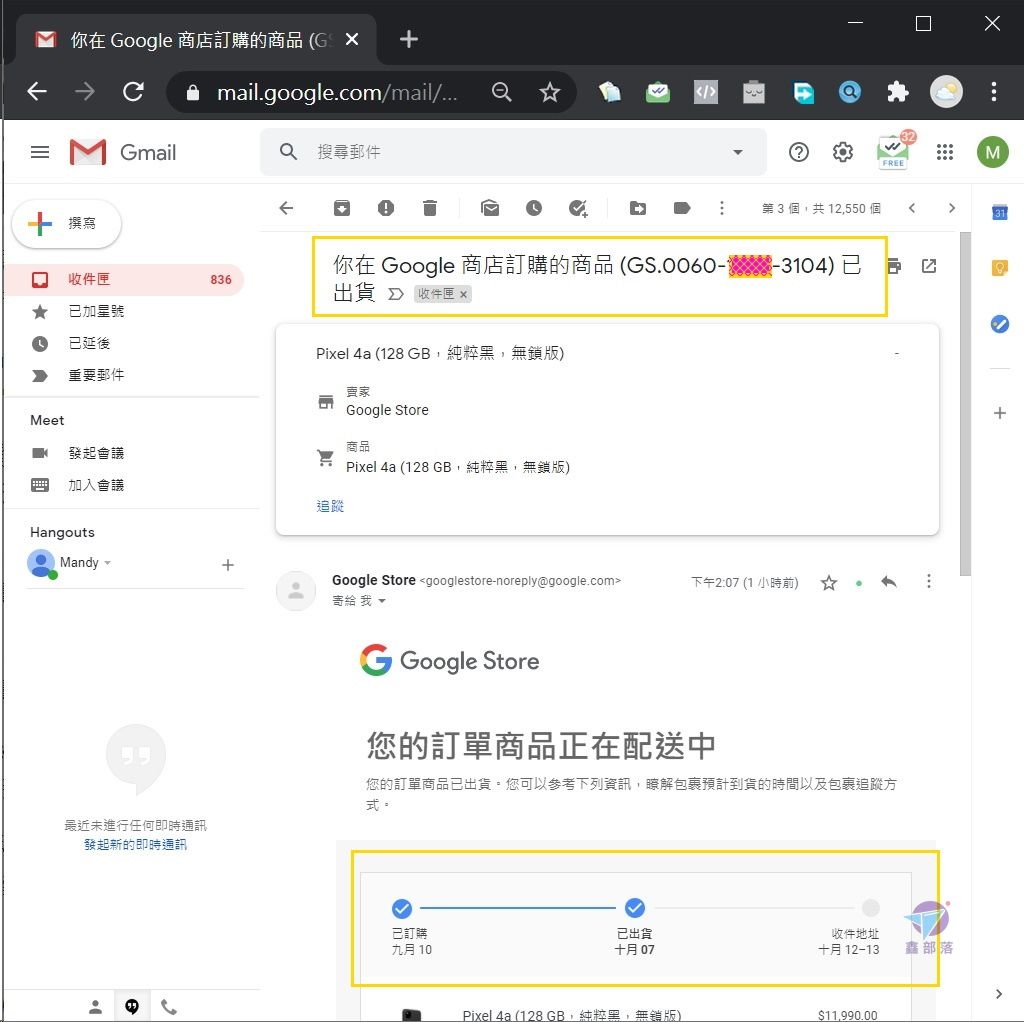Open more options in mail toolbar
The width and height of the screenshot is (1024, 1022).
722,208
